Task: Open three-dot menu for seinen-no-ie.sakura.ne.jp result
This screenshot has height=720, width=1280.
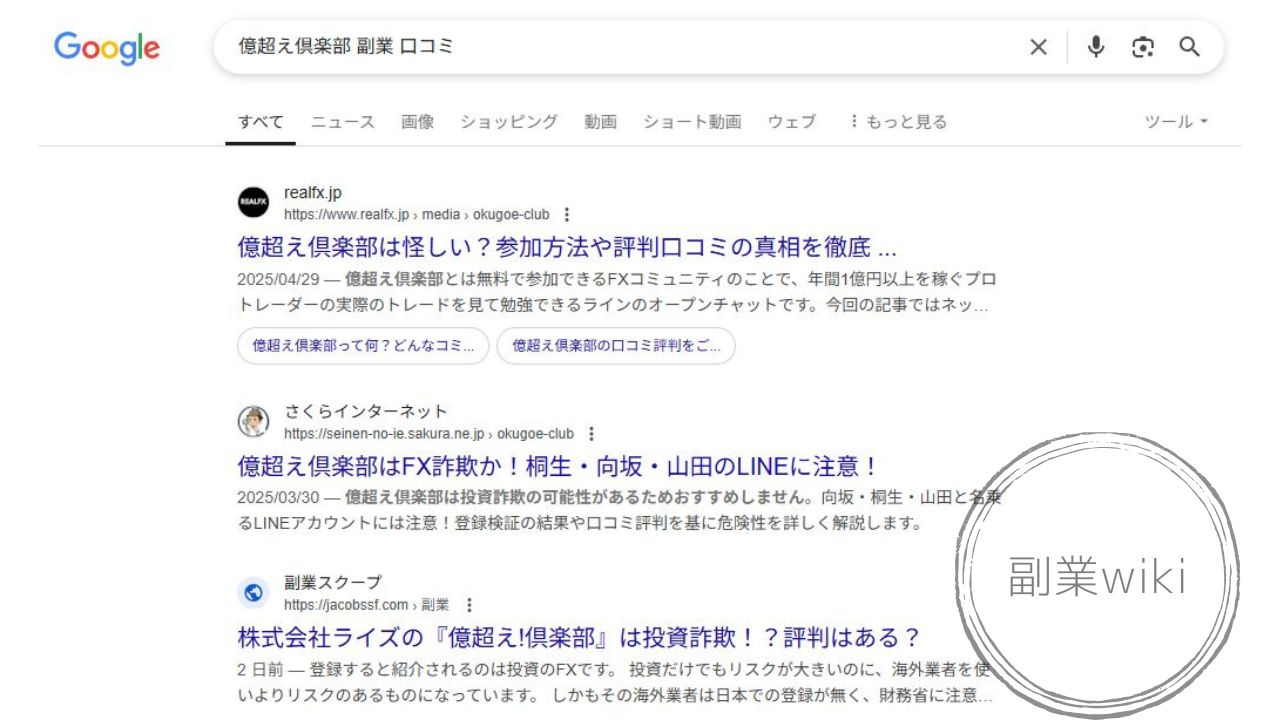Action: (591, 433)
